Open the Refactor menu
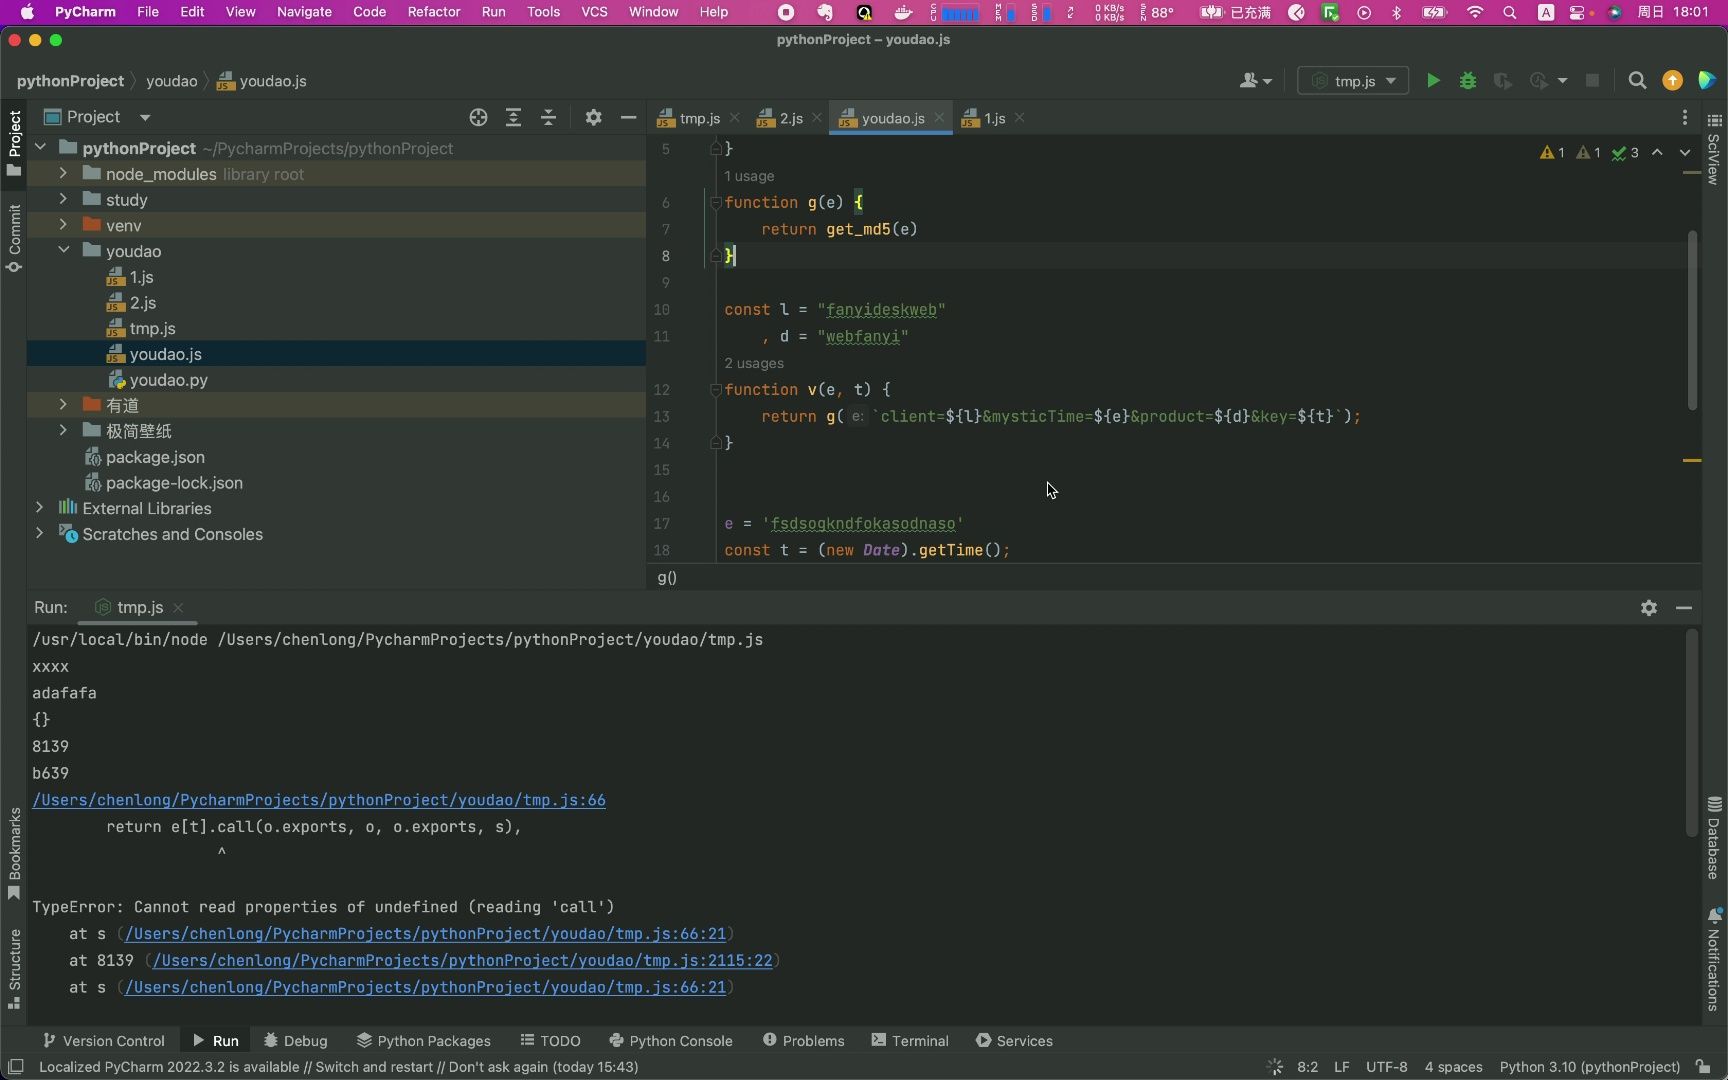The width and height of the screenshot is (1728, 1080). 433,12
